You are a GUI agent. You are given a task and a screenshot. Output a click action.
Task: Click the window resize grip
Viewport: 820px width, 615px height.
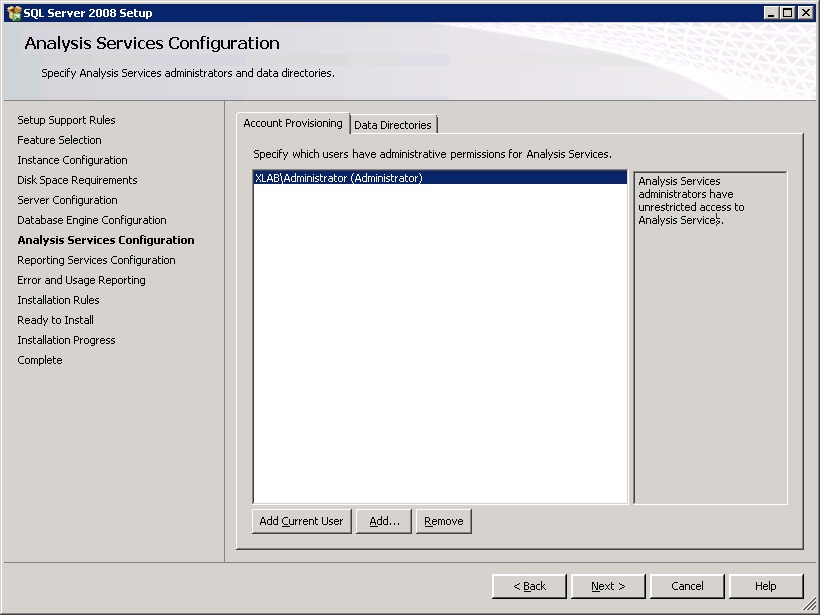pos(811,606)
